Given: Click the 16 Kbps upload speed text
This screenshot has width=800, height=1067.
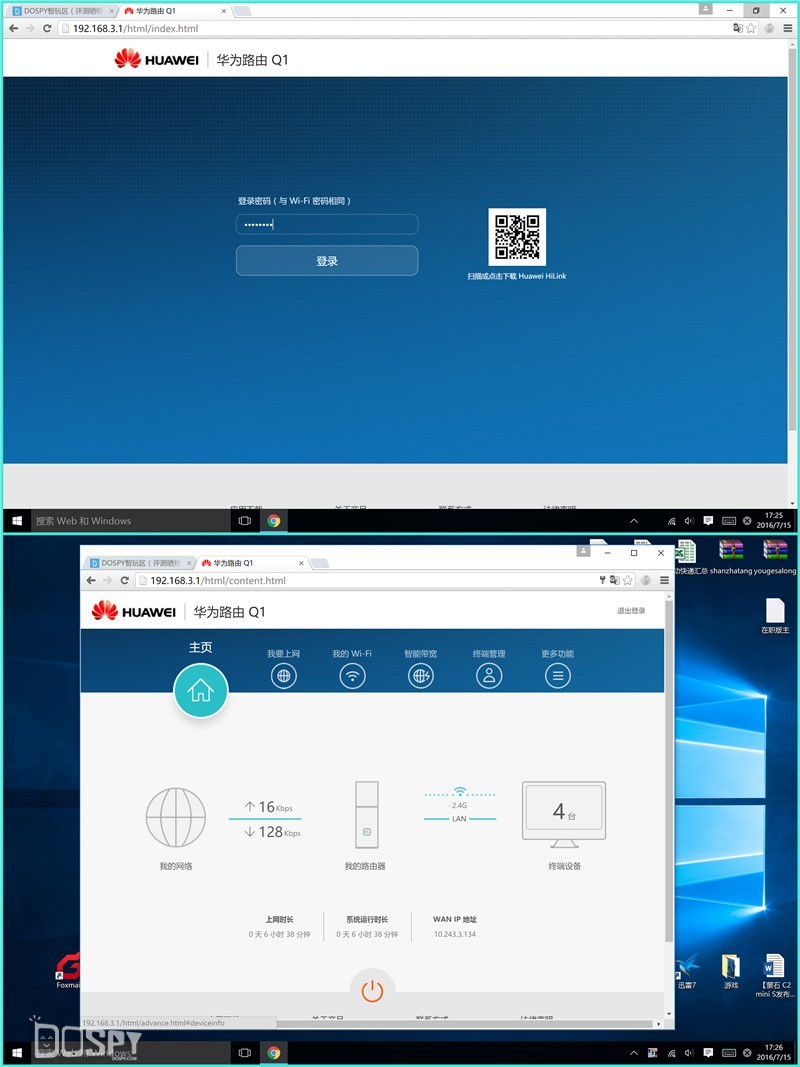Looking at the screenshot, I should [269, 807].
